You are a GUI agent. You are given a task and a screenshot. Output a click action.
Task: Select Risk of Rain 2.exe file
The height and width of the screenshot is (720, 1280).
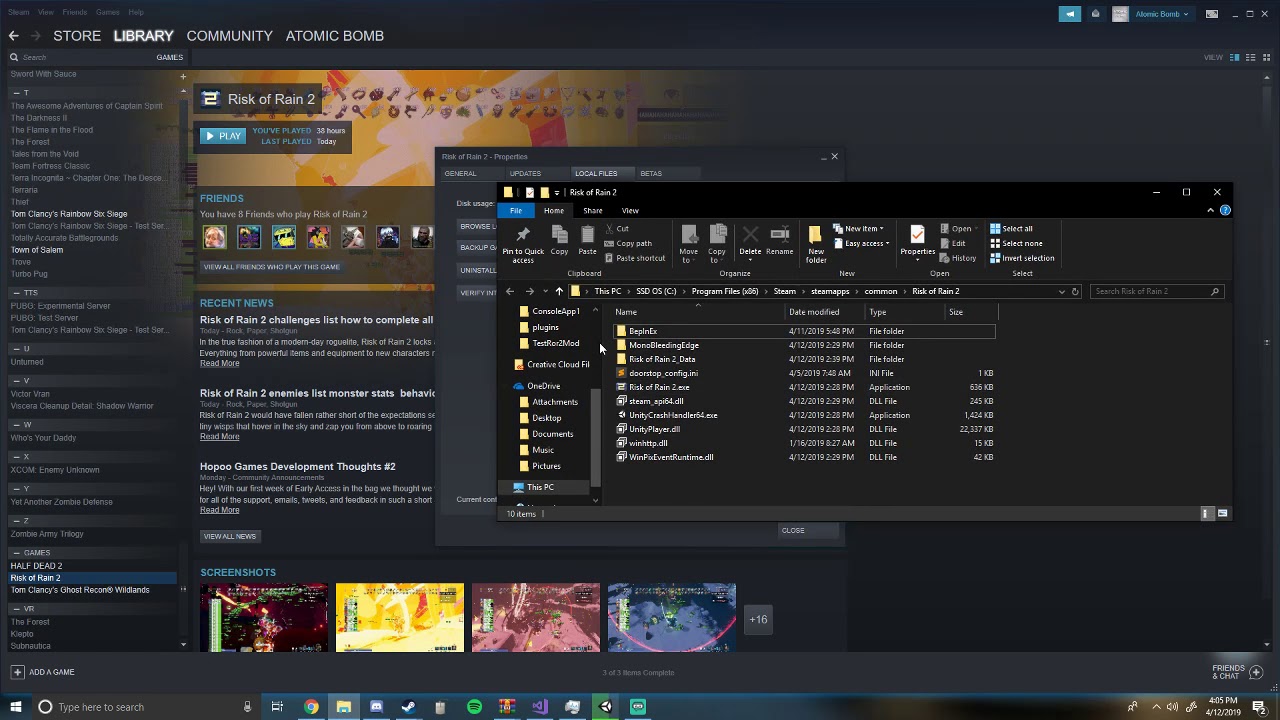659,387
